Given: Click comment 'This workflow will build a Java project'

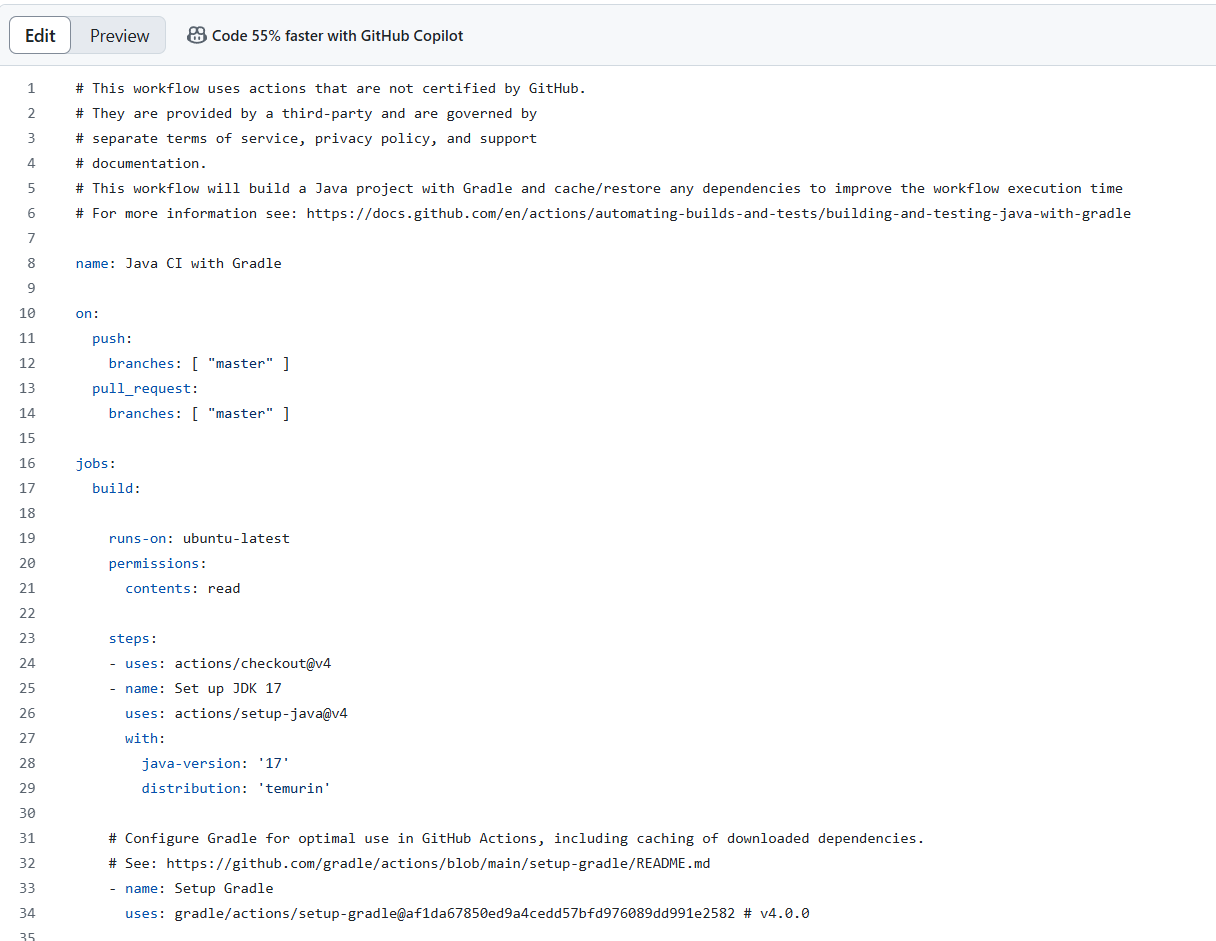Looking at the screenshot, I should click(599, 188).
